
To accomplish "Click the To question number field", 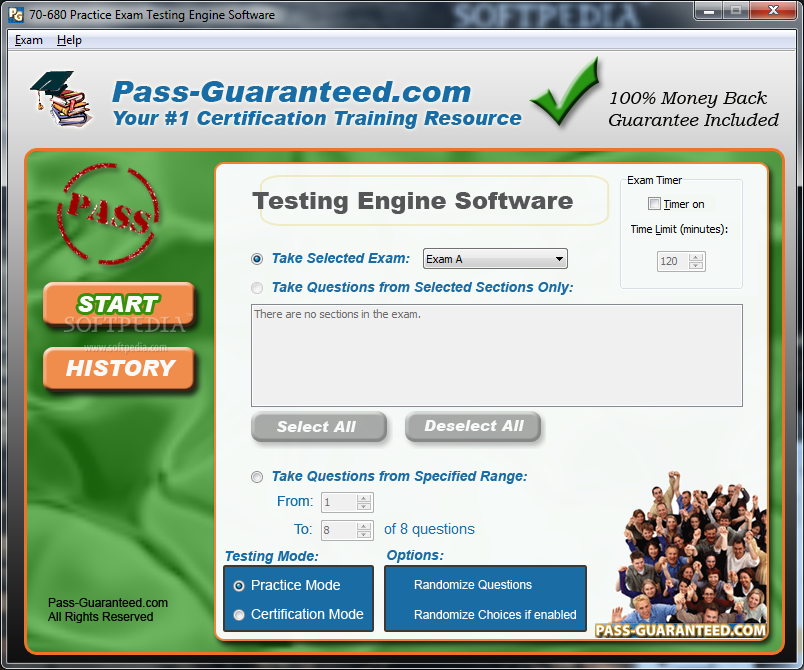I will point(339,530).
